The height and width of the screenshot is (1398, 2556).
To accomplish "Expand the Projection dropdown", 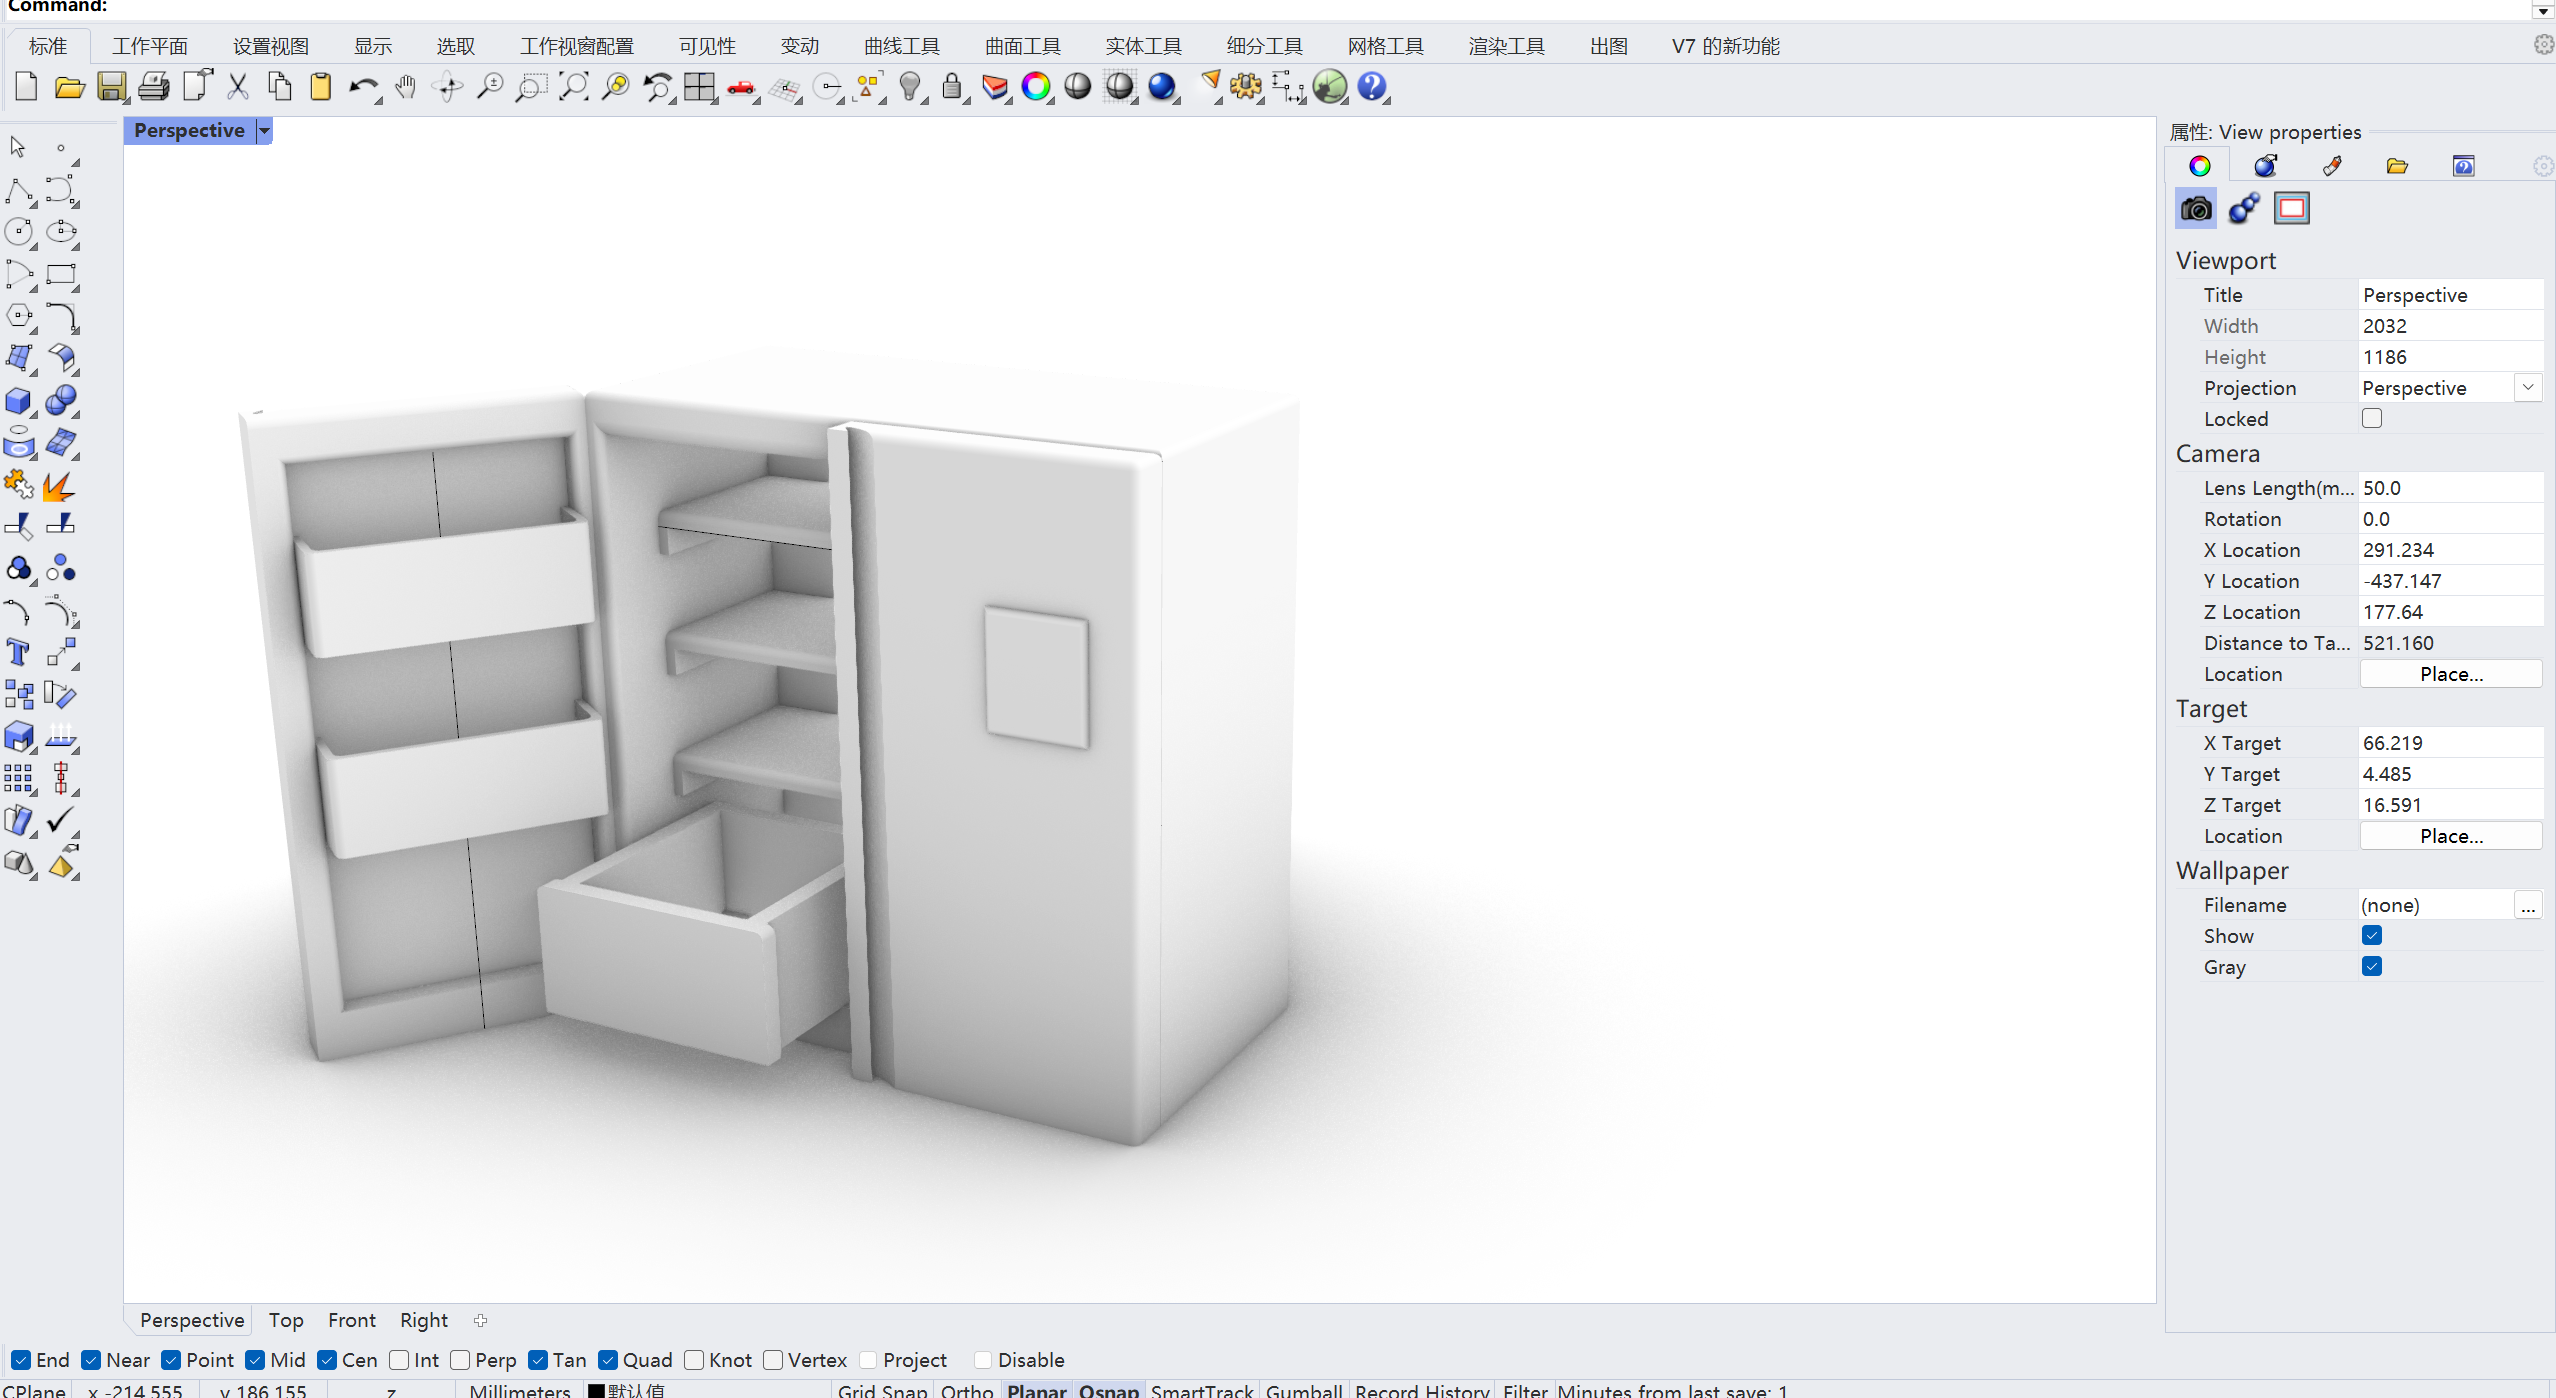I will 2527,387.
